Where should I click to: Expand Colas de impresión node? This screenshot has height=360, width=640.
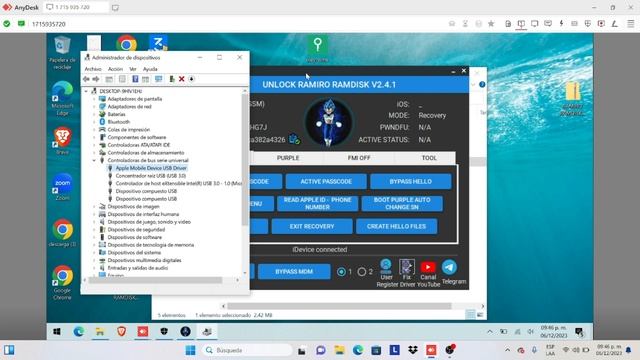pyautogui.click(x=94, y=130)
